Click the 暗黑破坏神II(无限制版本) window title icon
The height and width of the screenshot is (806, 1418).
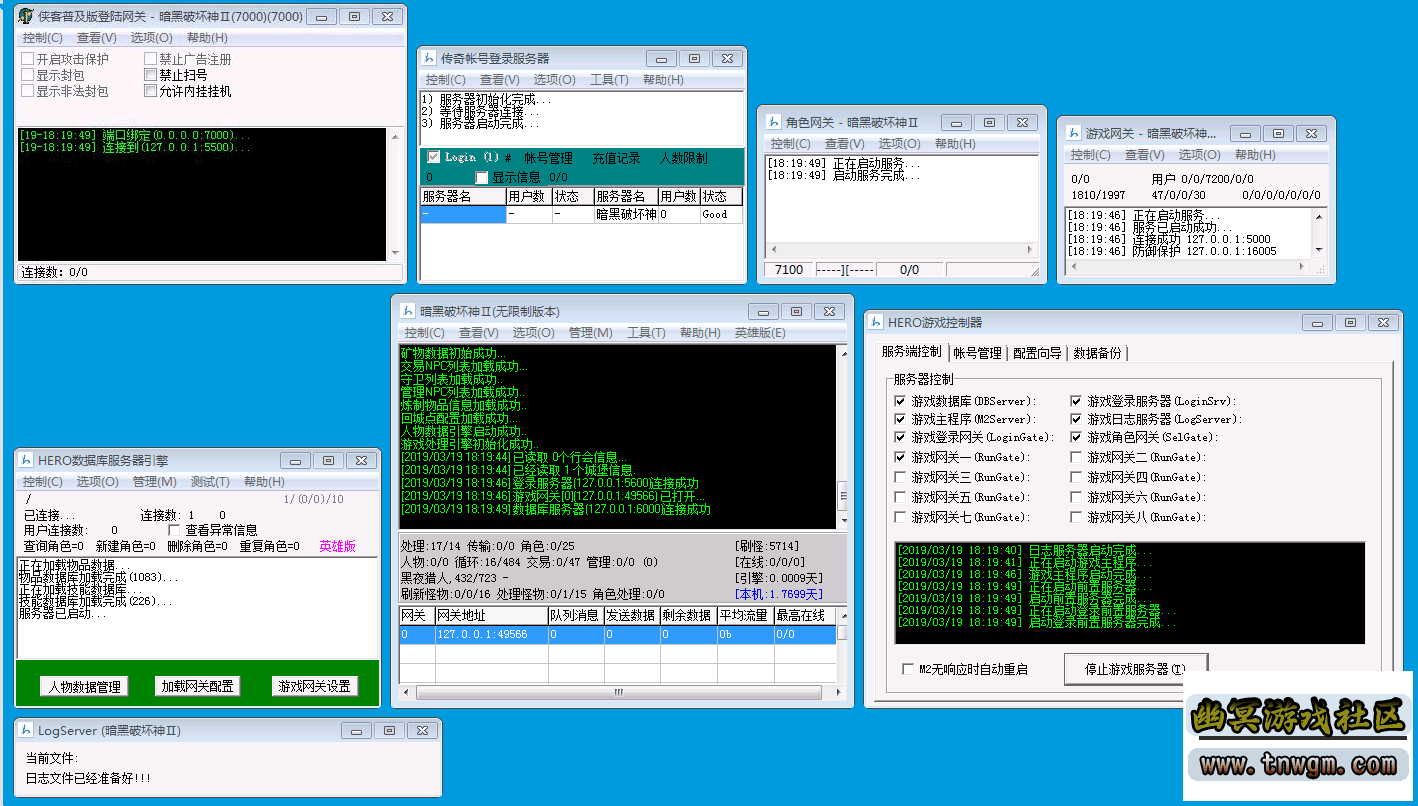pos(407,311)
